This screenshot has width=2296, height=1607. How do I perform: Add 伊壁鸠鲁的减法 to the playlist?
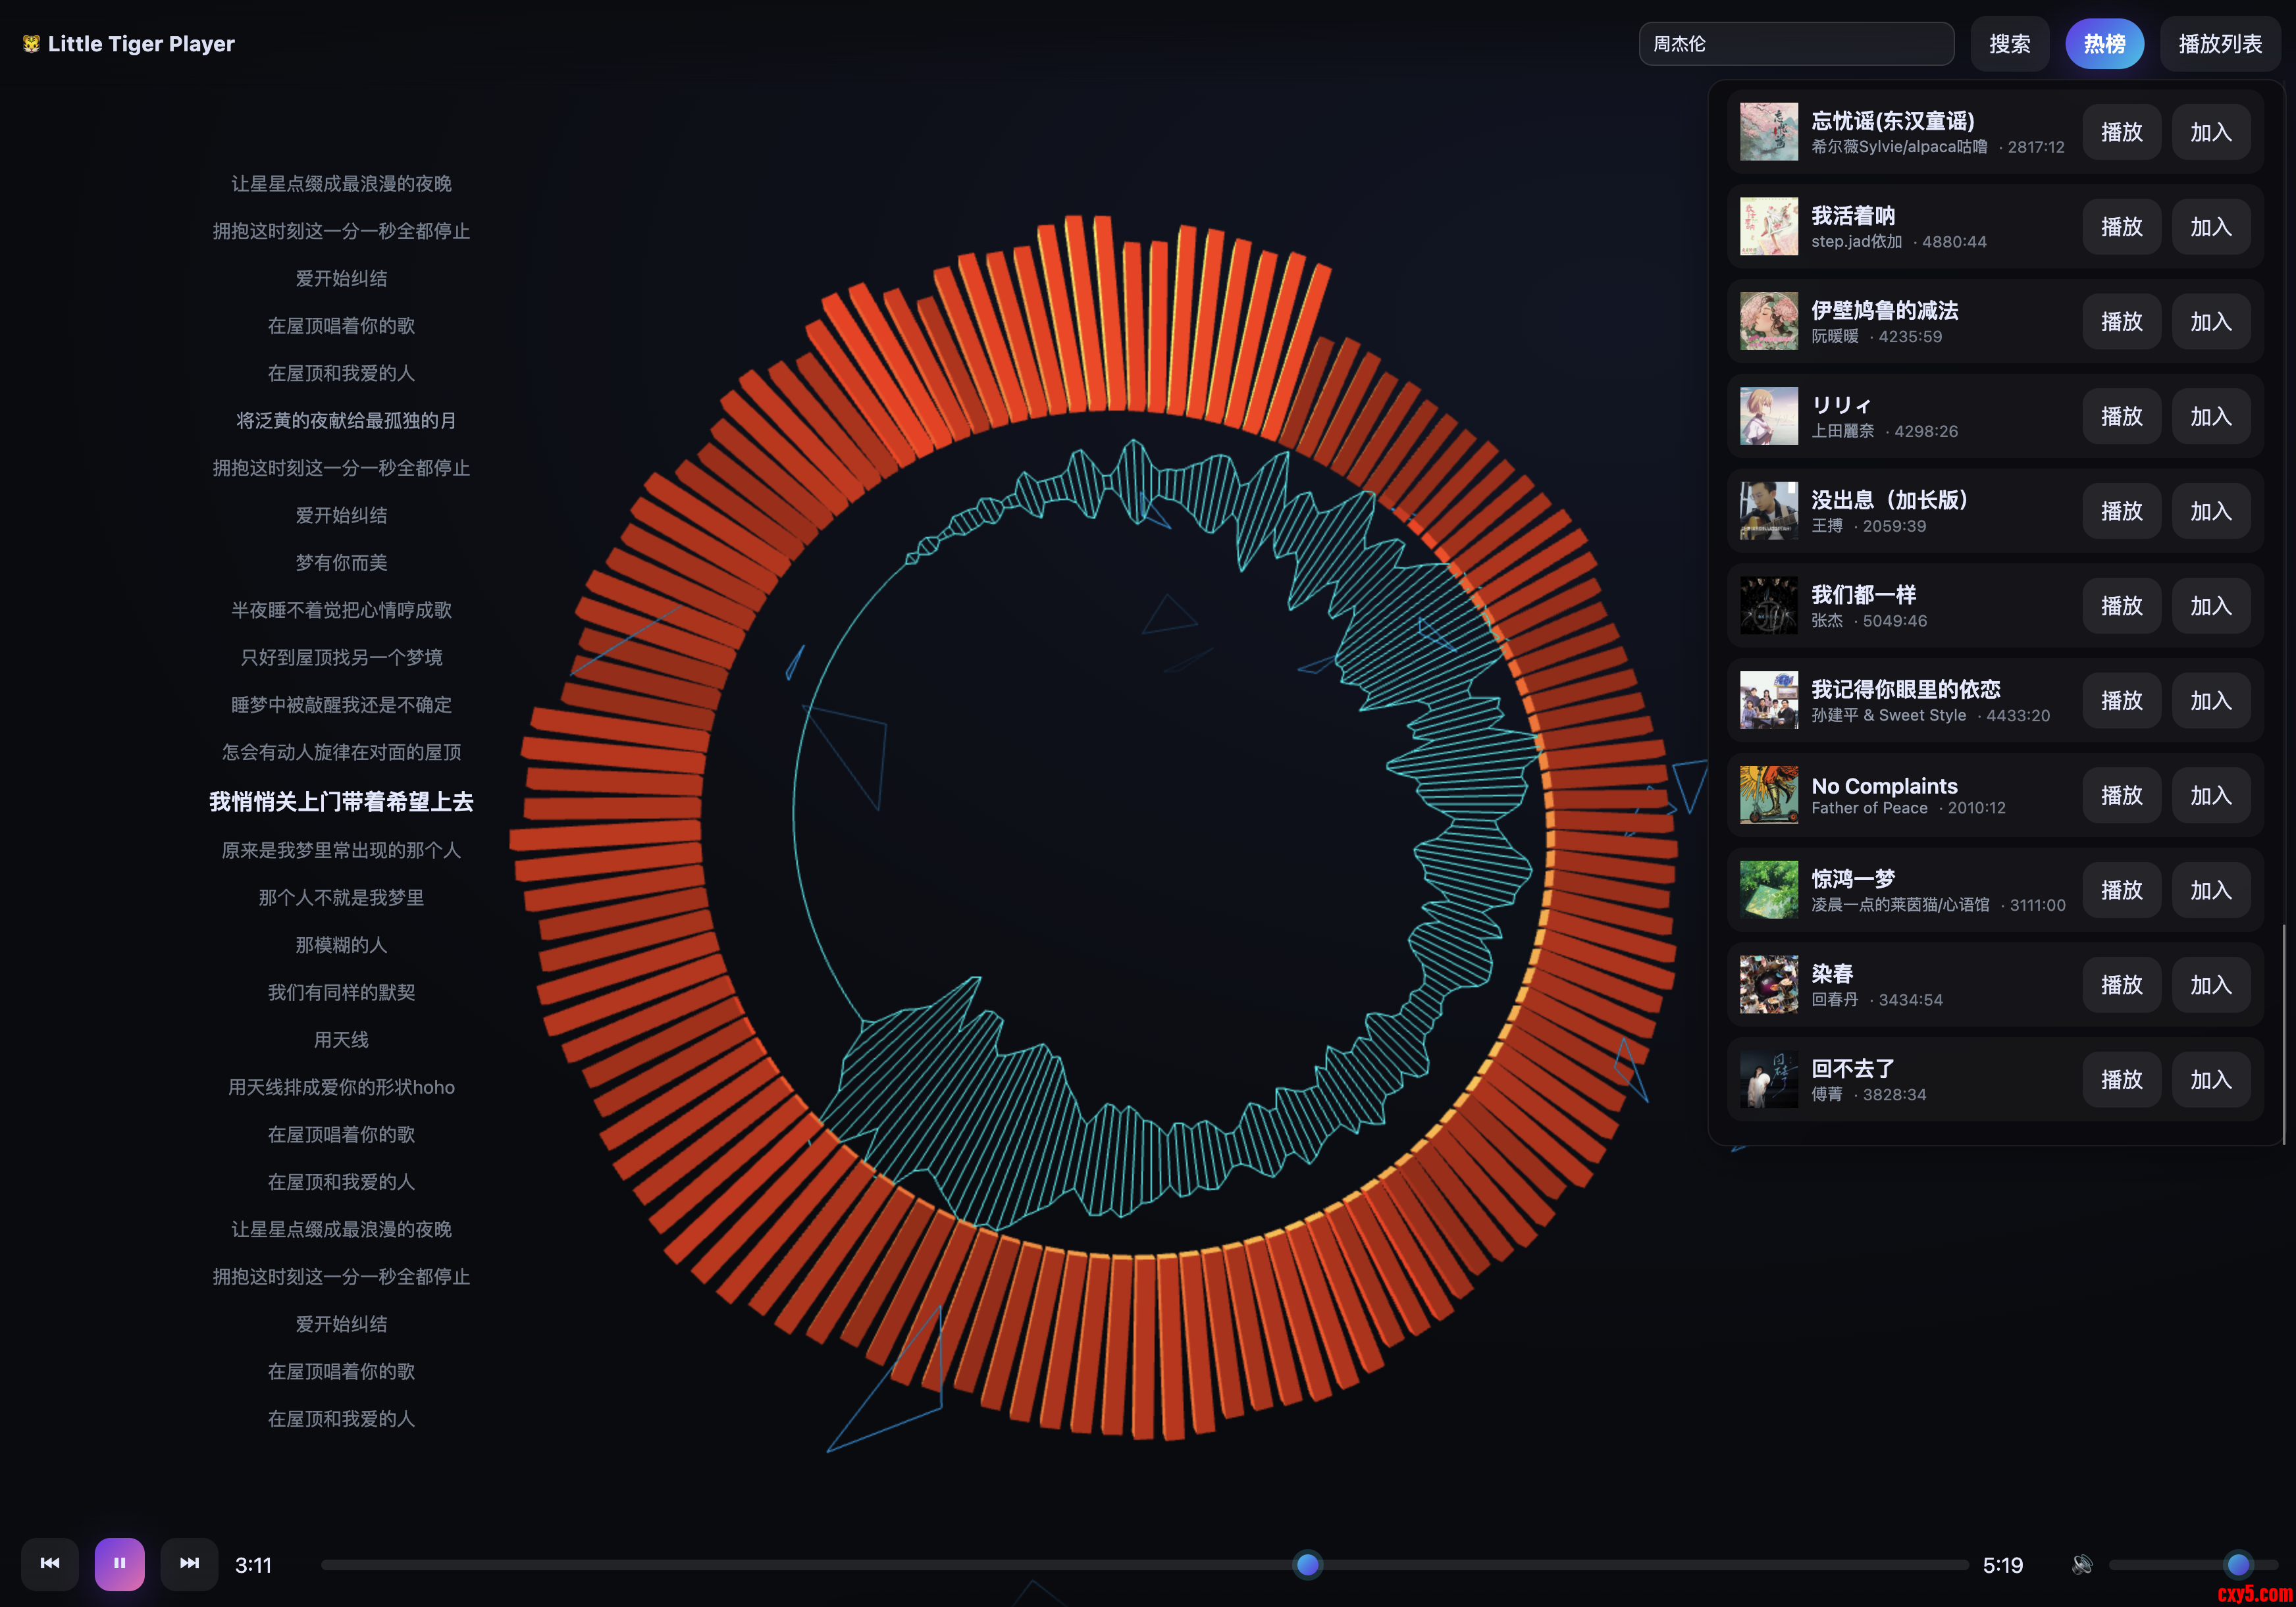[2210, 322]
